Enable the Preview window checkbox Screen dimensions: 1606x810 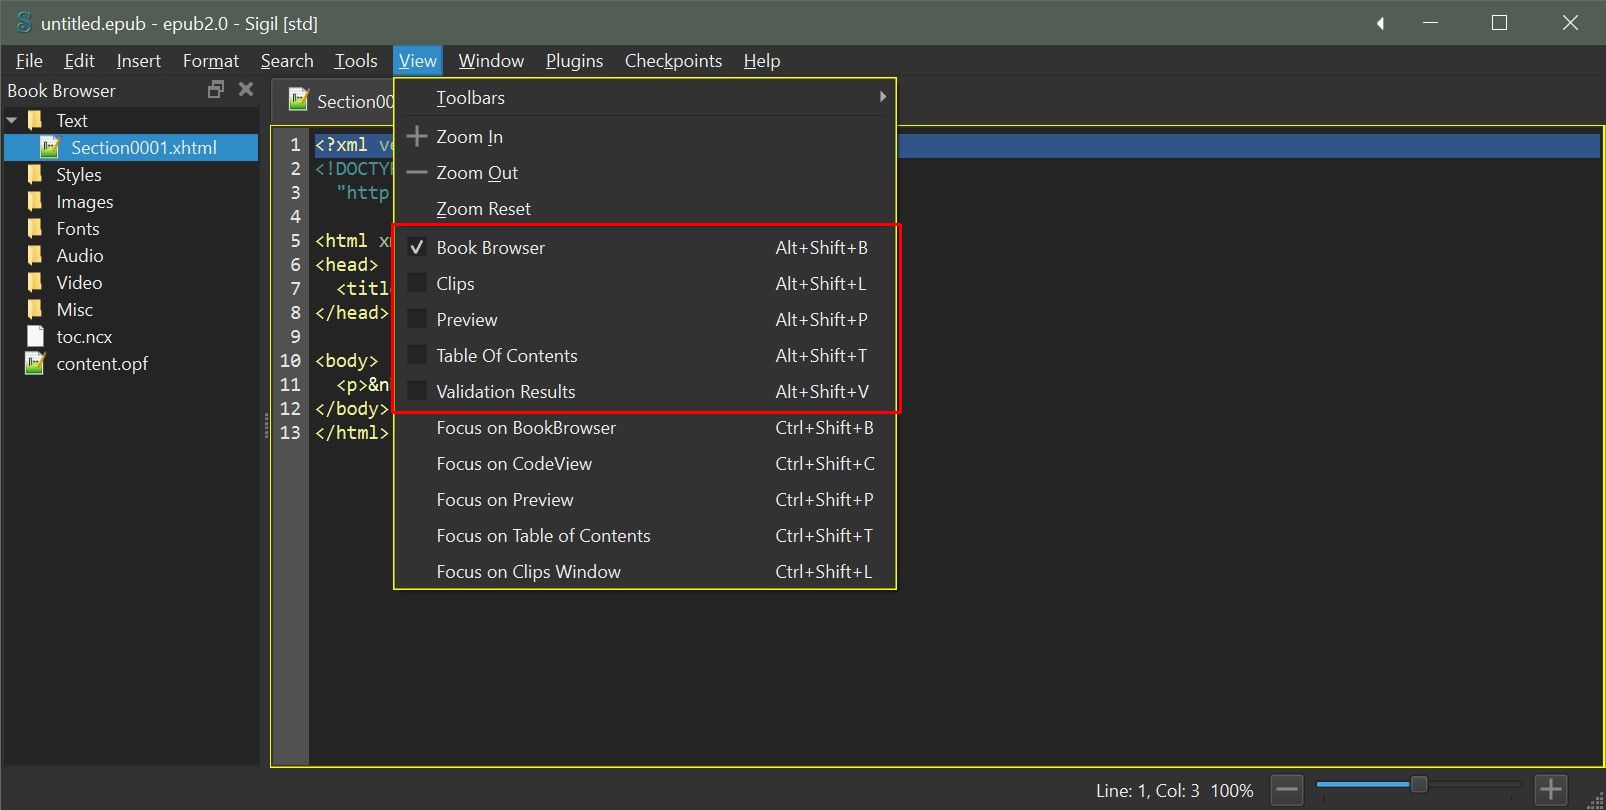point(417,319)
